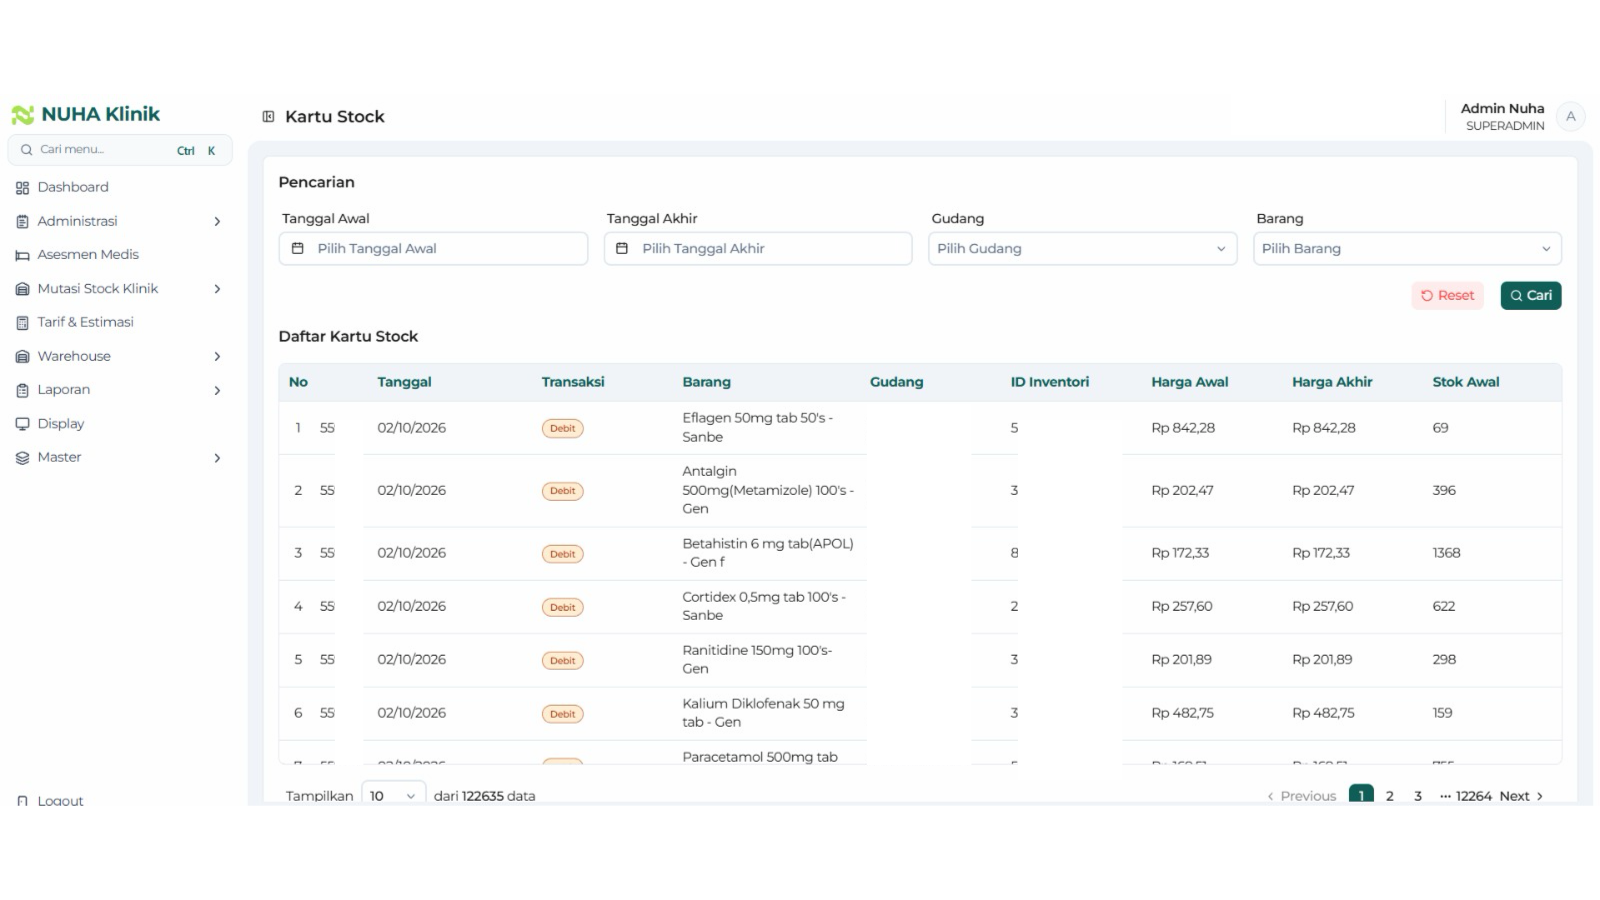Go to page 2 in pagination
Screen dimensions: 1600x900
[x=1389, y=796]
